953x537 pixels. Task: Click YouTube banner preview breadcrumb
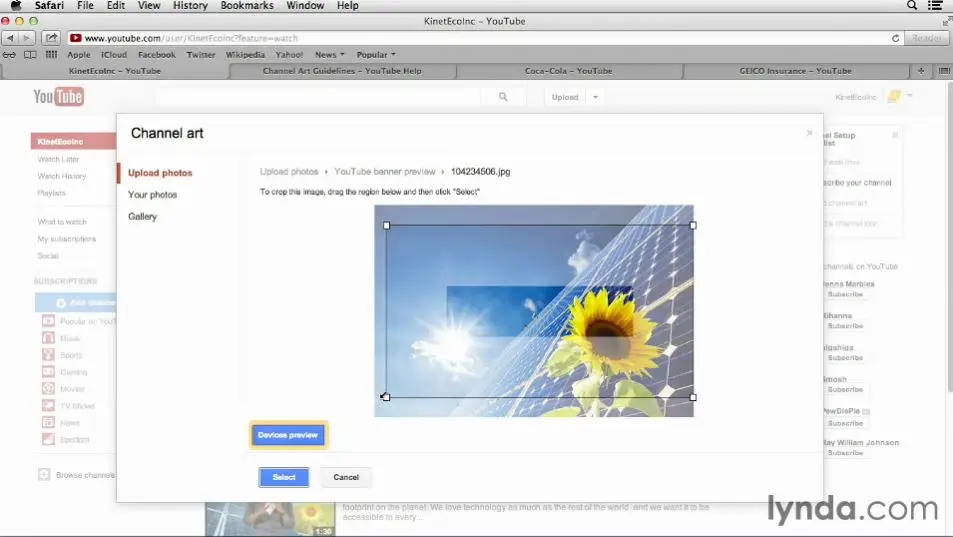(385, 171)
